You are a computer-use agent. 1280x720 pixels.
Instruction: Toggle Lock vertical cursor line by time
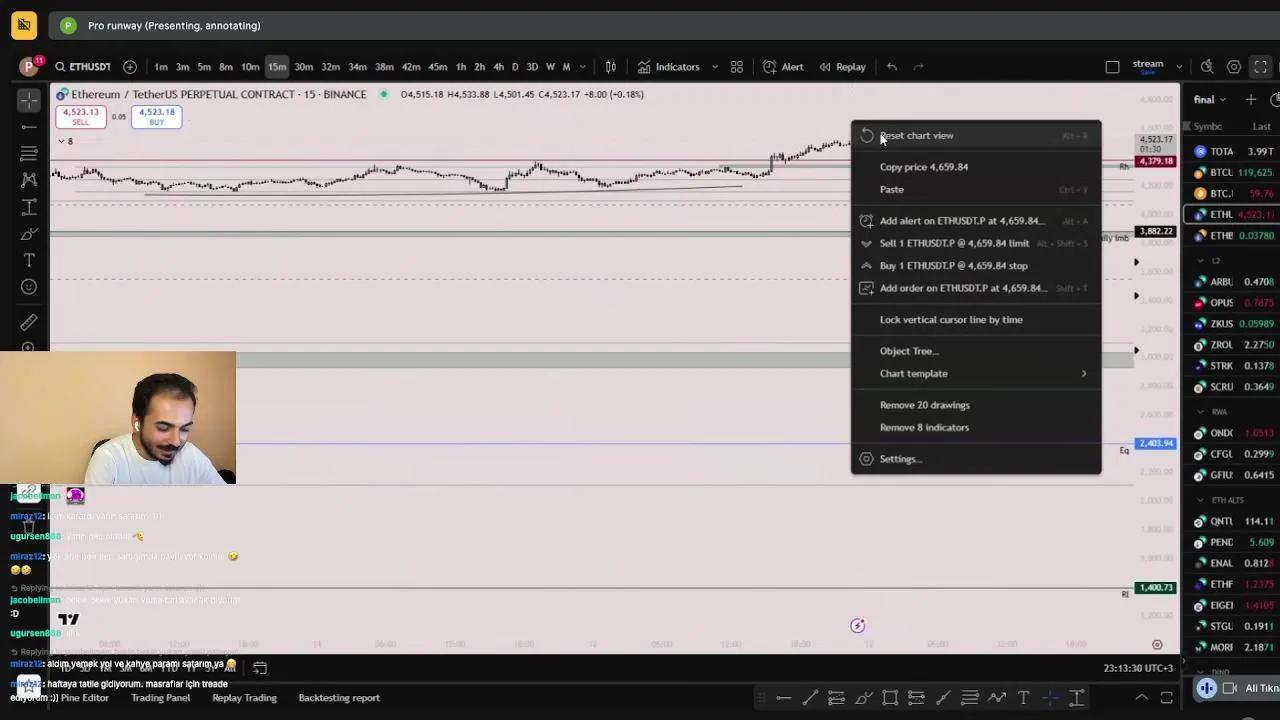(976, 320)
